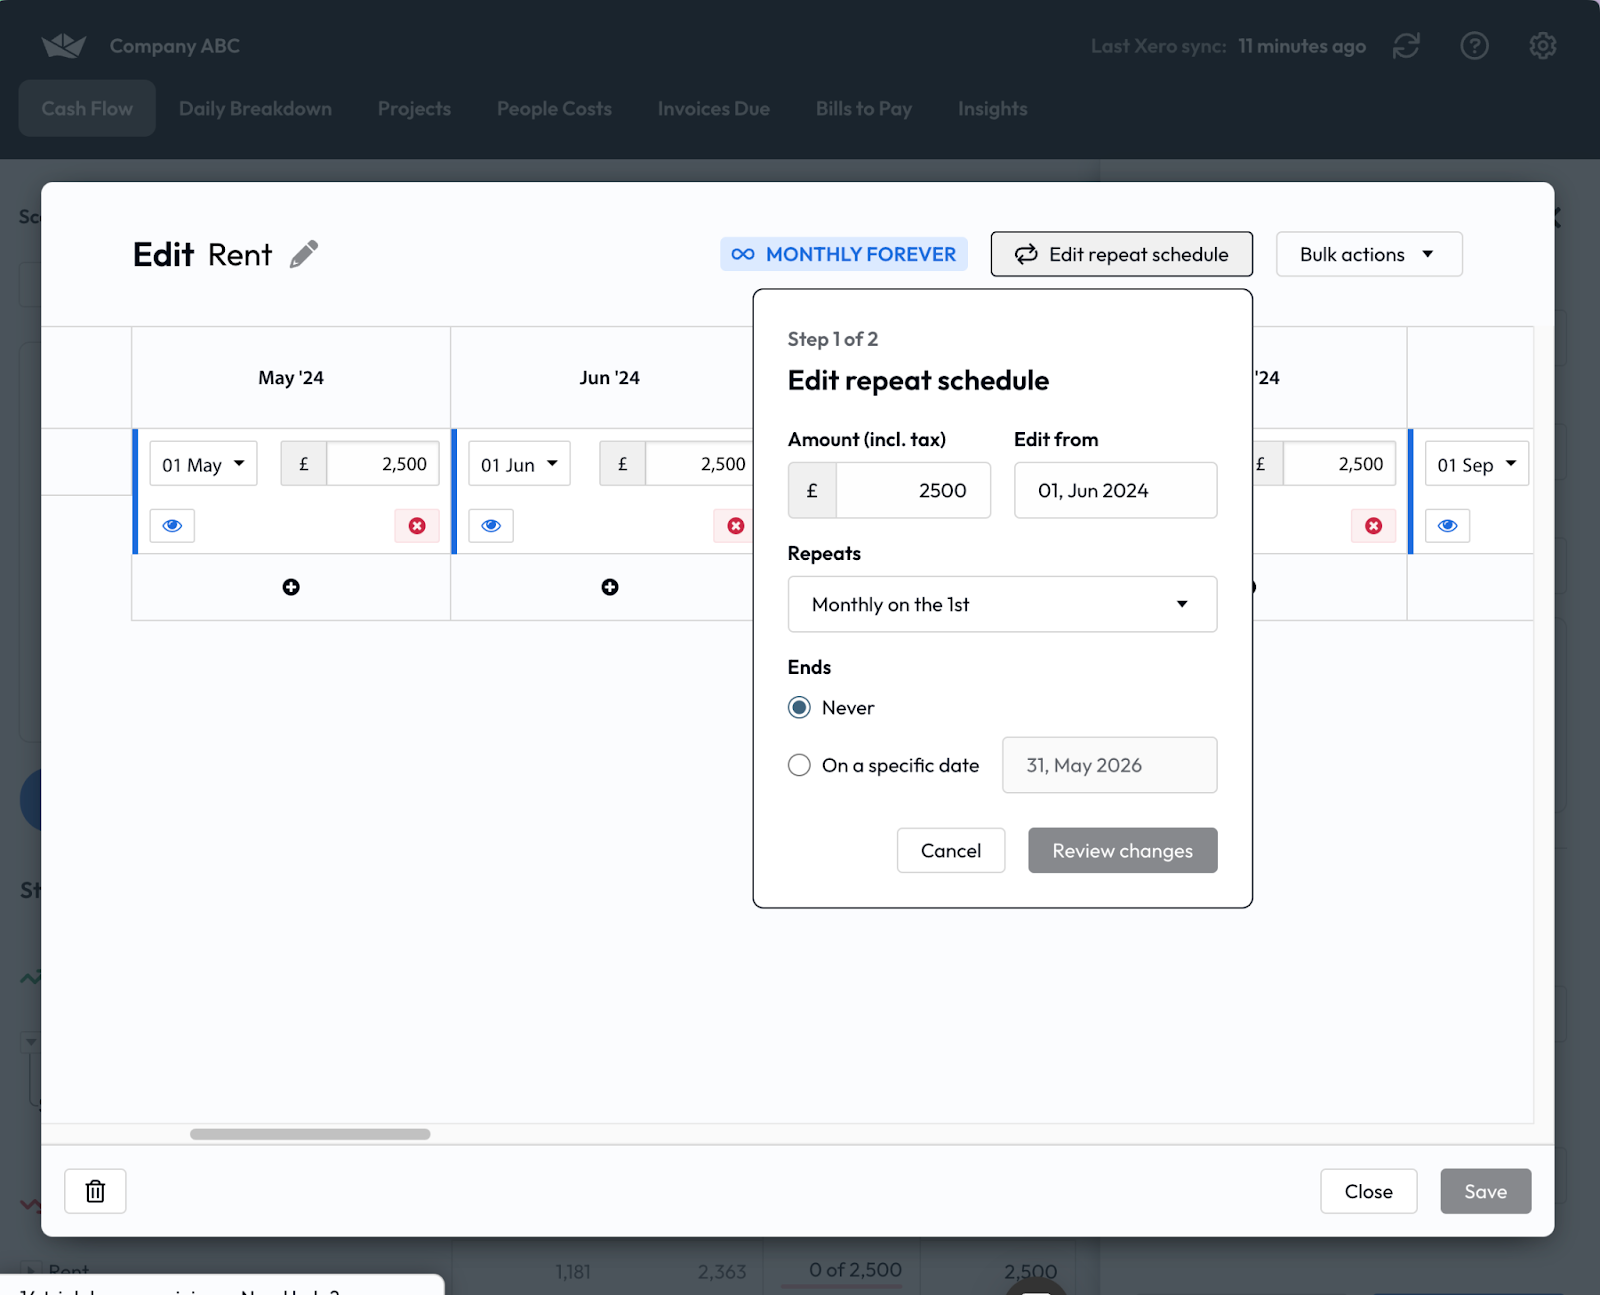
Task: Click the Edit from 01, Jun 2024 field
Action: point(1115,491)
